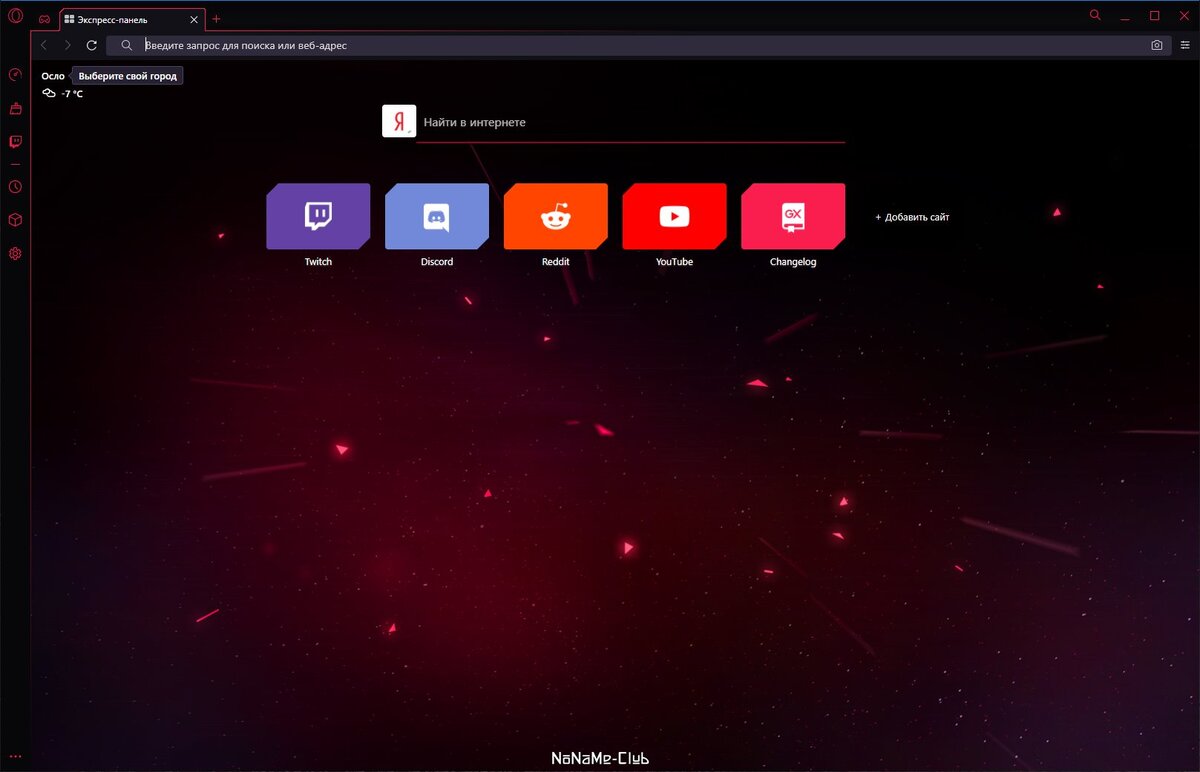Screen dimensions: 1200x772
Task: Click the Changelog label under its tile
Action: [793, 262]
